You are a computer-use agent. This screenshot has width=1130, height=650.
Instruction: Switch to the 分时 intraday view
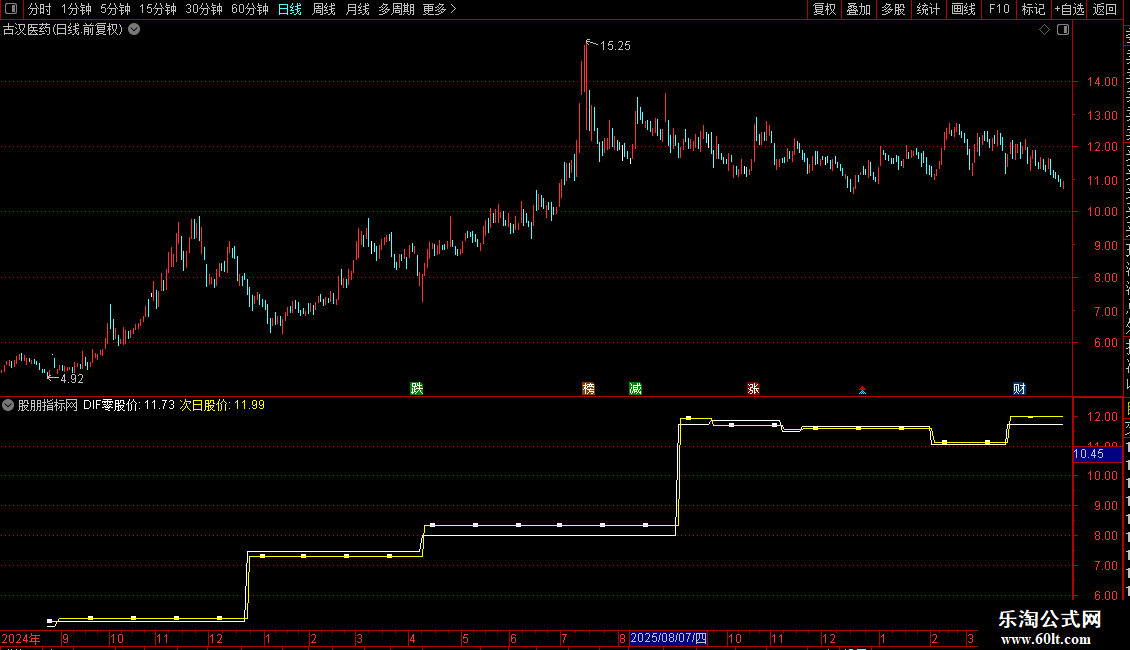(x=40, y=9)
